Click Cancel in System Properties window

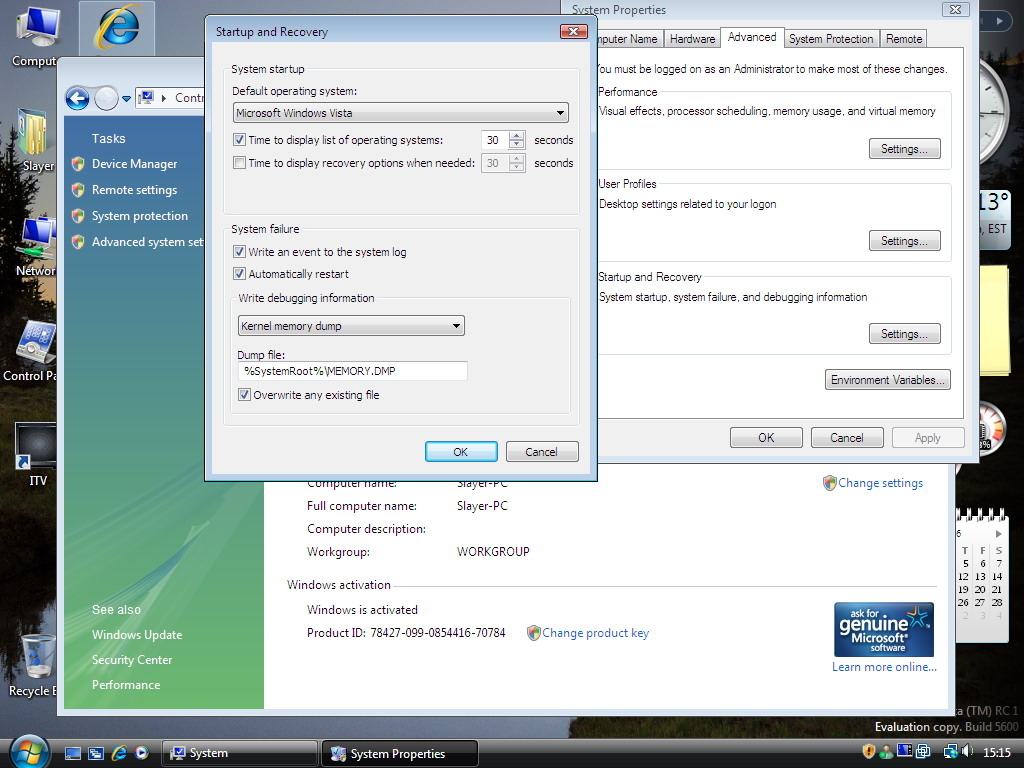(847, 438)
